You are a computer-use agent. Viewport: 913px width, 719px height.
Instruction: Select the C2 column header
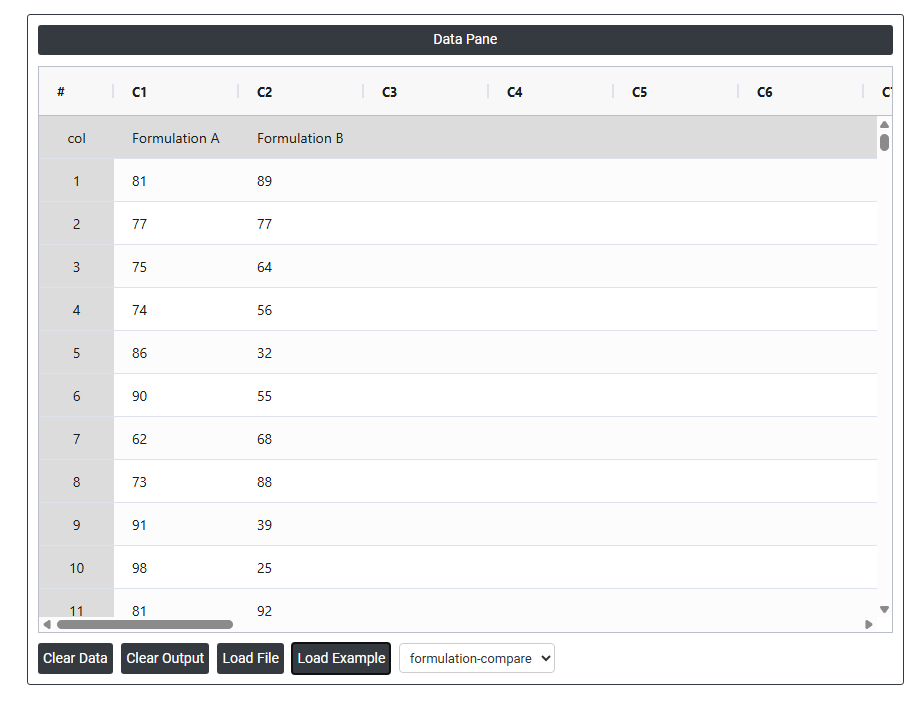[x=265, y=92]
